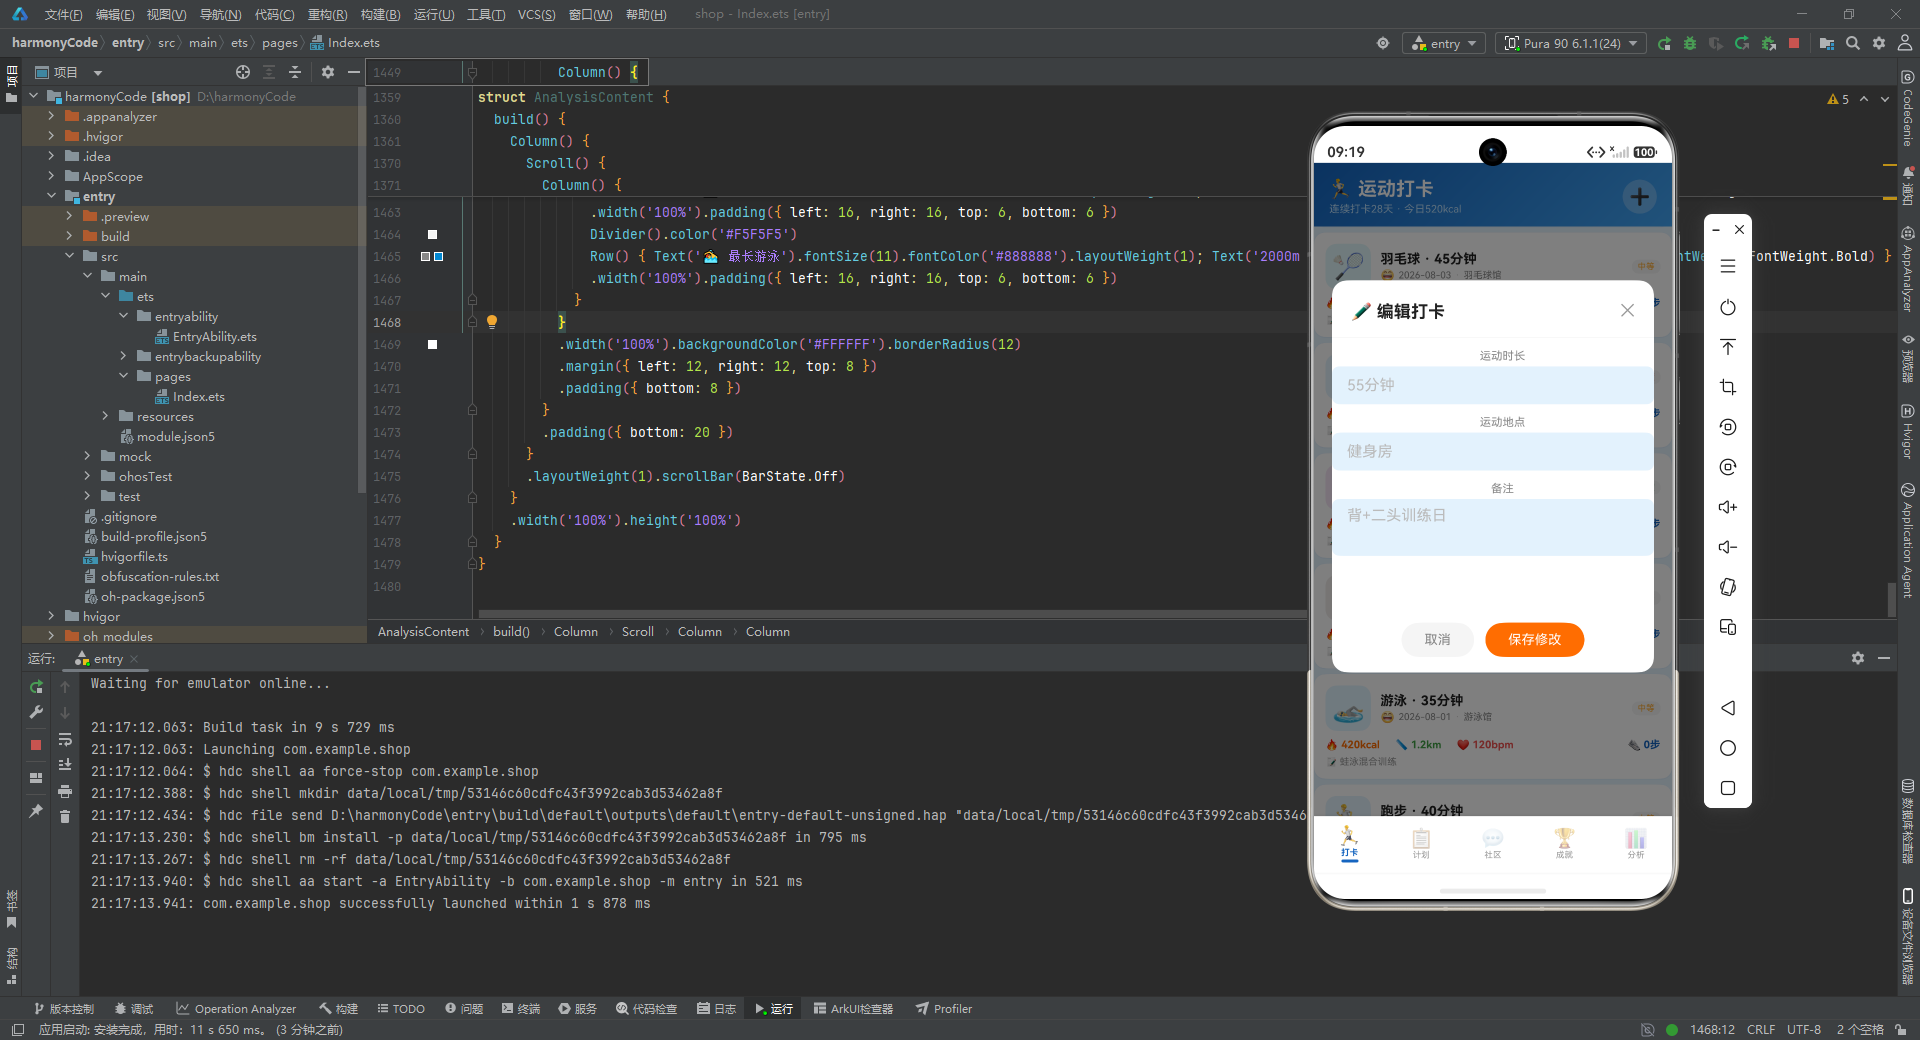Open the Search Everywhere magnifier
The height and width of the screenshot is (1040, 1920).
1853,43
